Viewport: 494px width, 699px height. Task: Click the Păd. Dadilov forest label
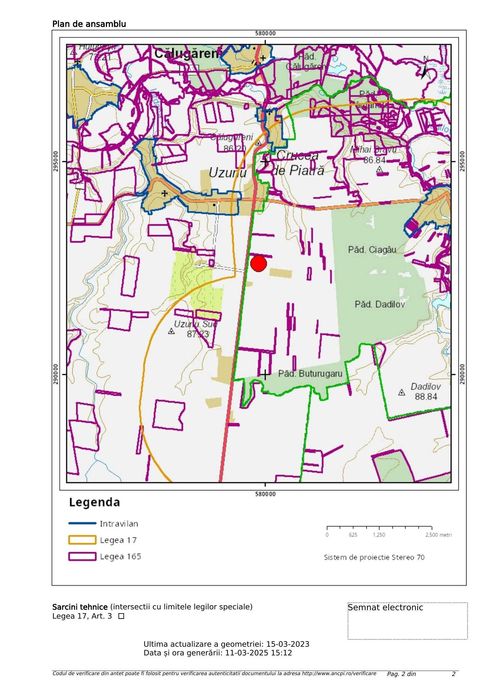coord(380,304)
